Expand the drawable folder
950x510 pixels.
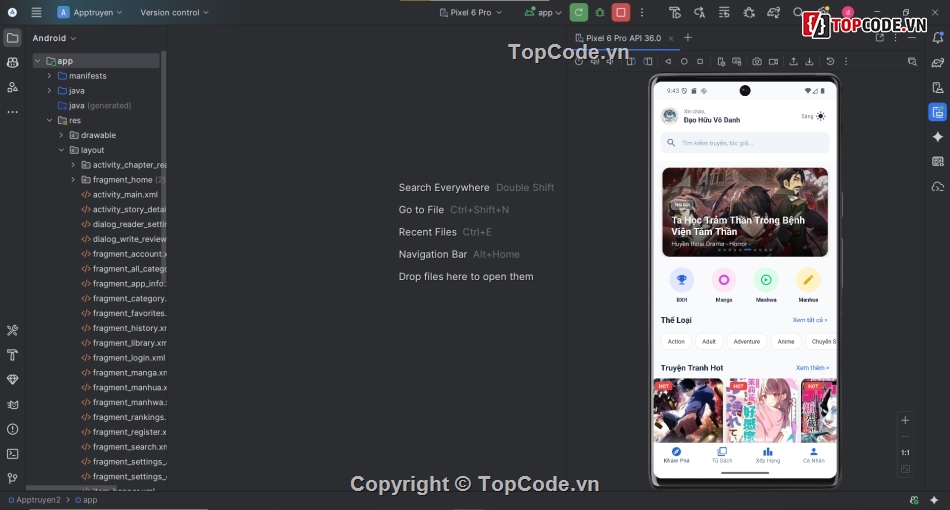click(61, 135)
